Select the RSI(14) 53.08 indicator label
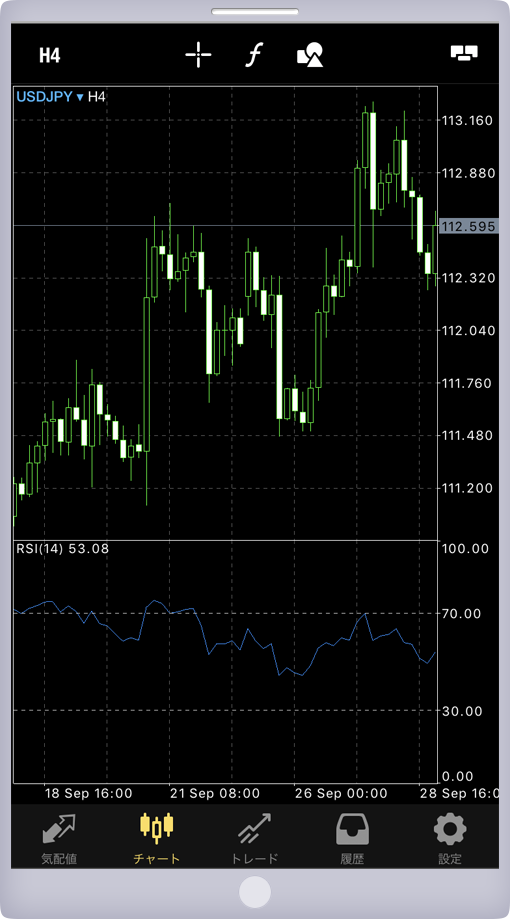Screen dimensions: 510x919 (62, 549)
